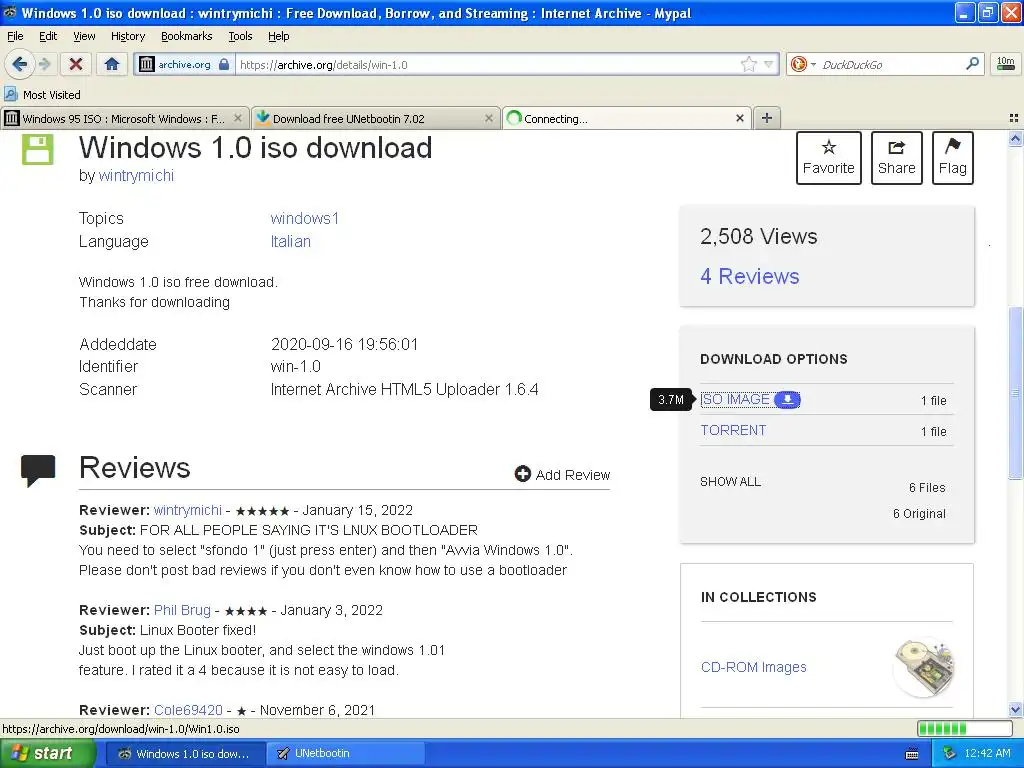1024x768 pixels.
Task: Open the Bookmarks menu
Action: 186,36
